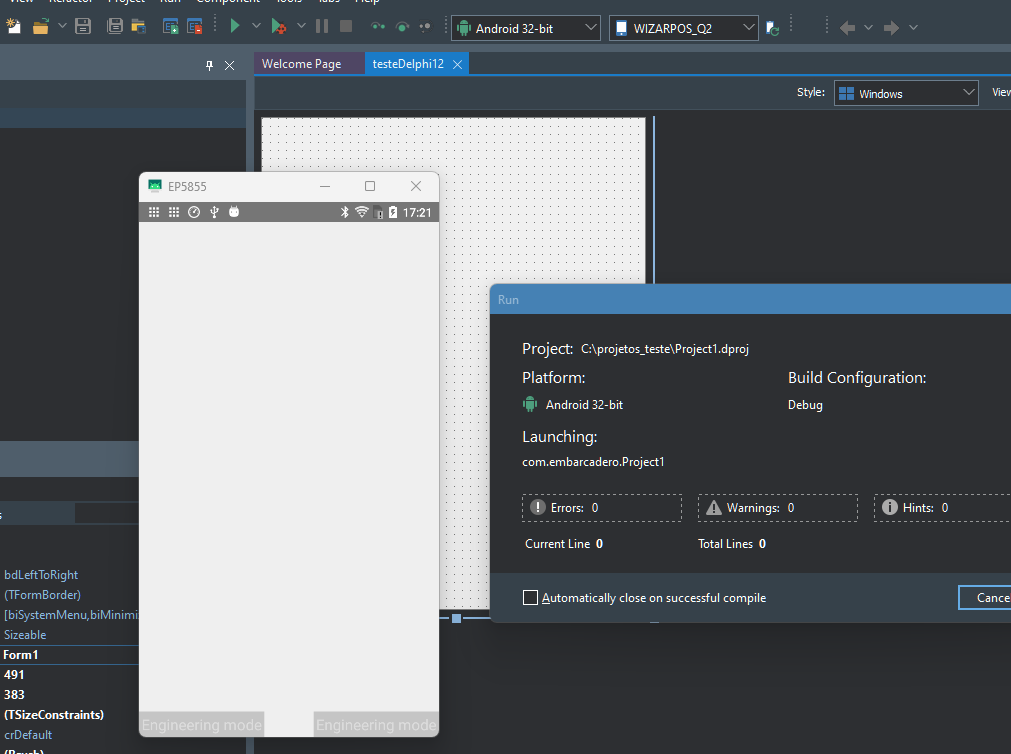
Task: Close the testeDelphi12 tab
Action: [457, 64]
